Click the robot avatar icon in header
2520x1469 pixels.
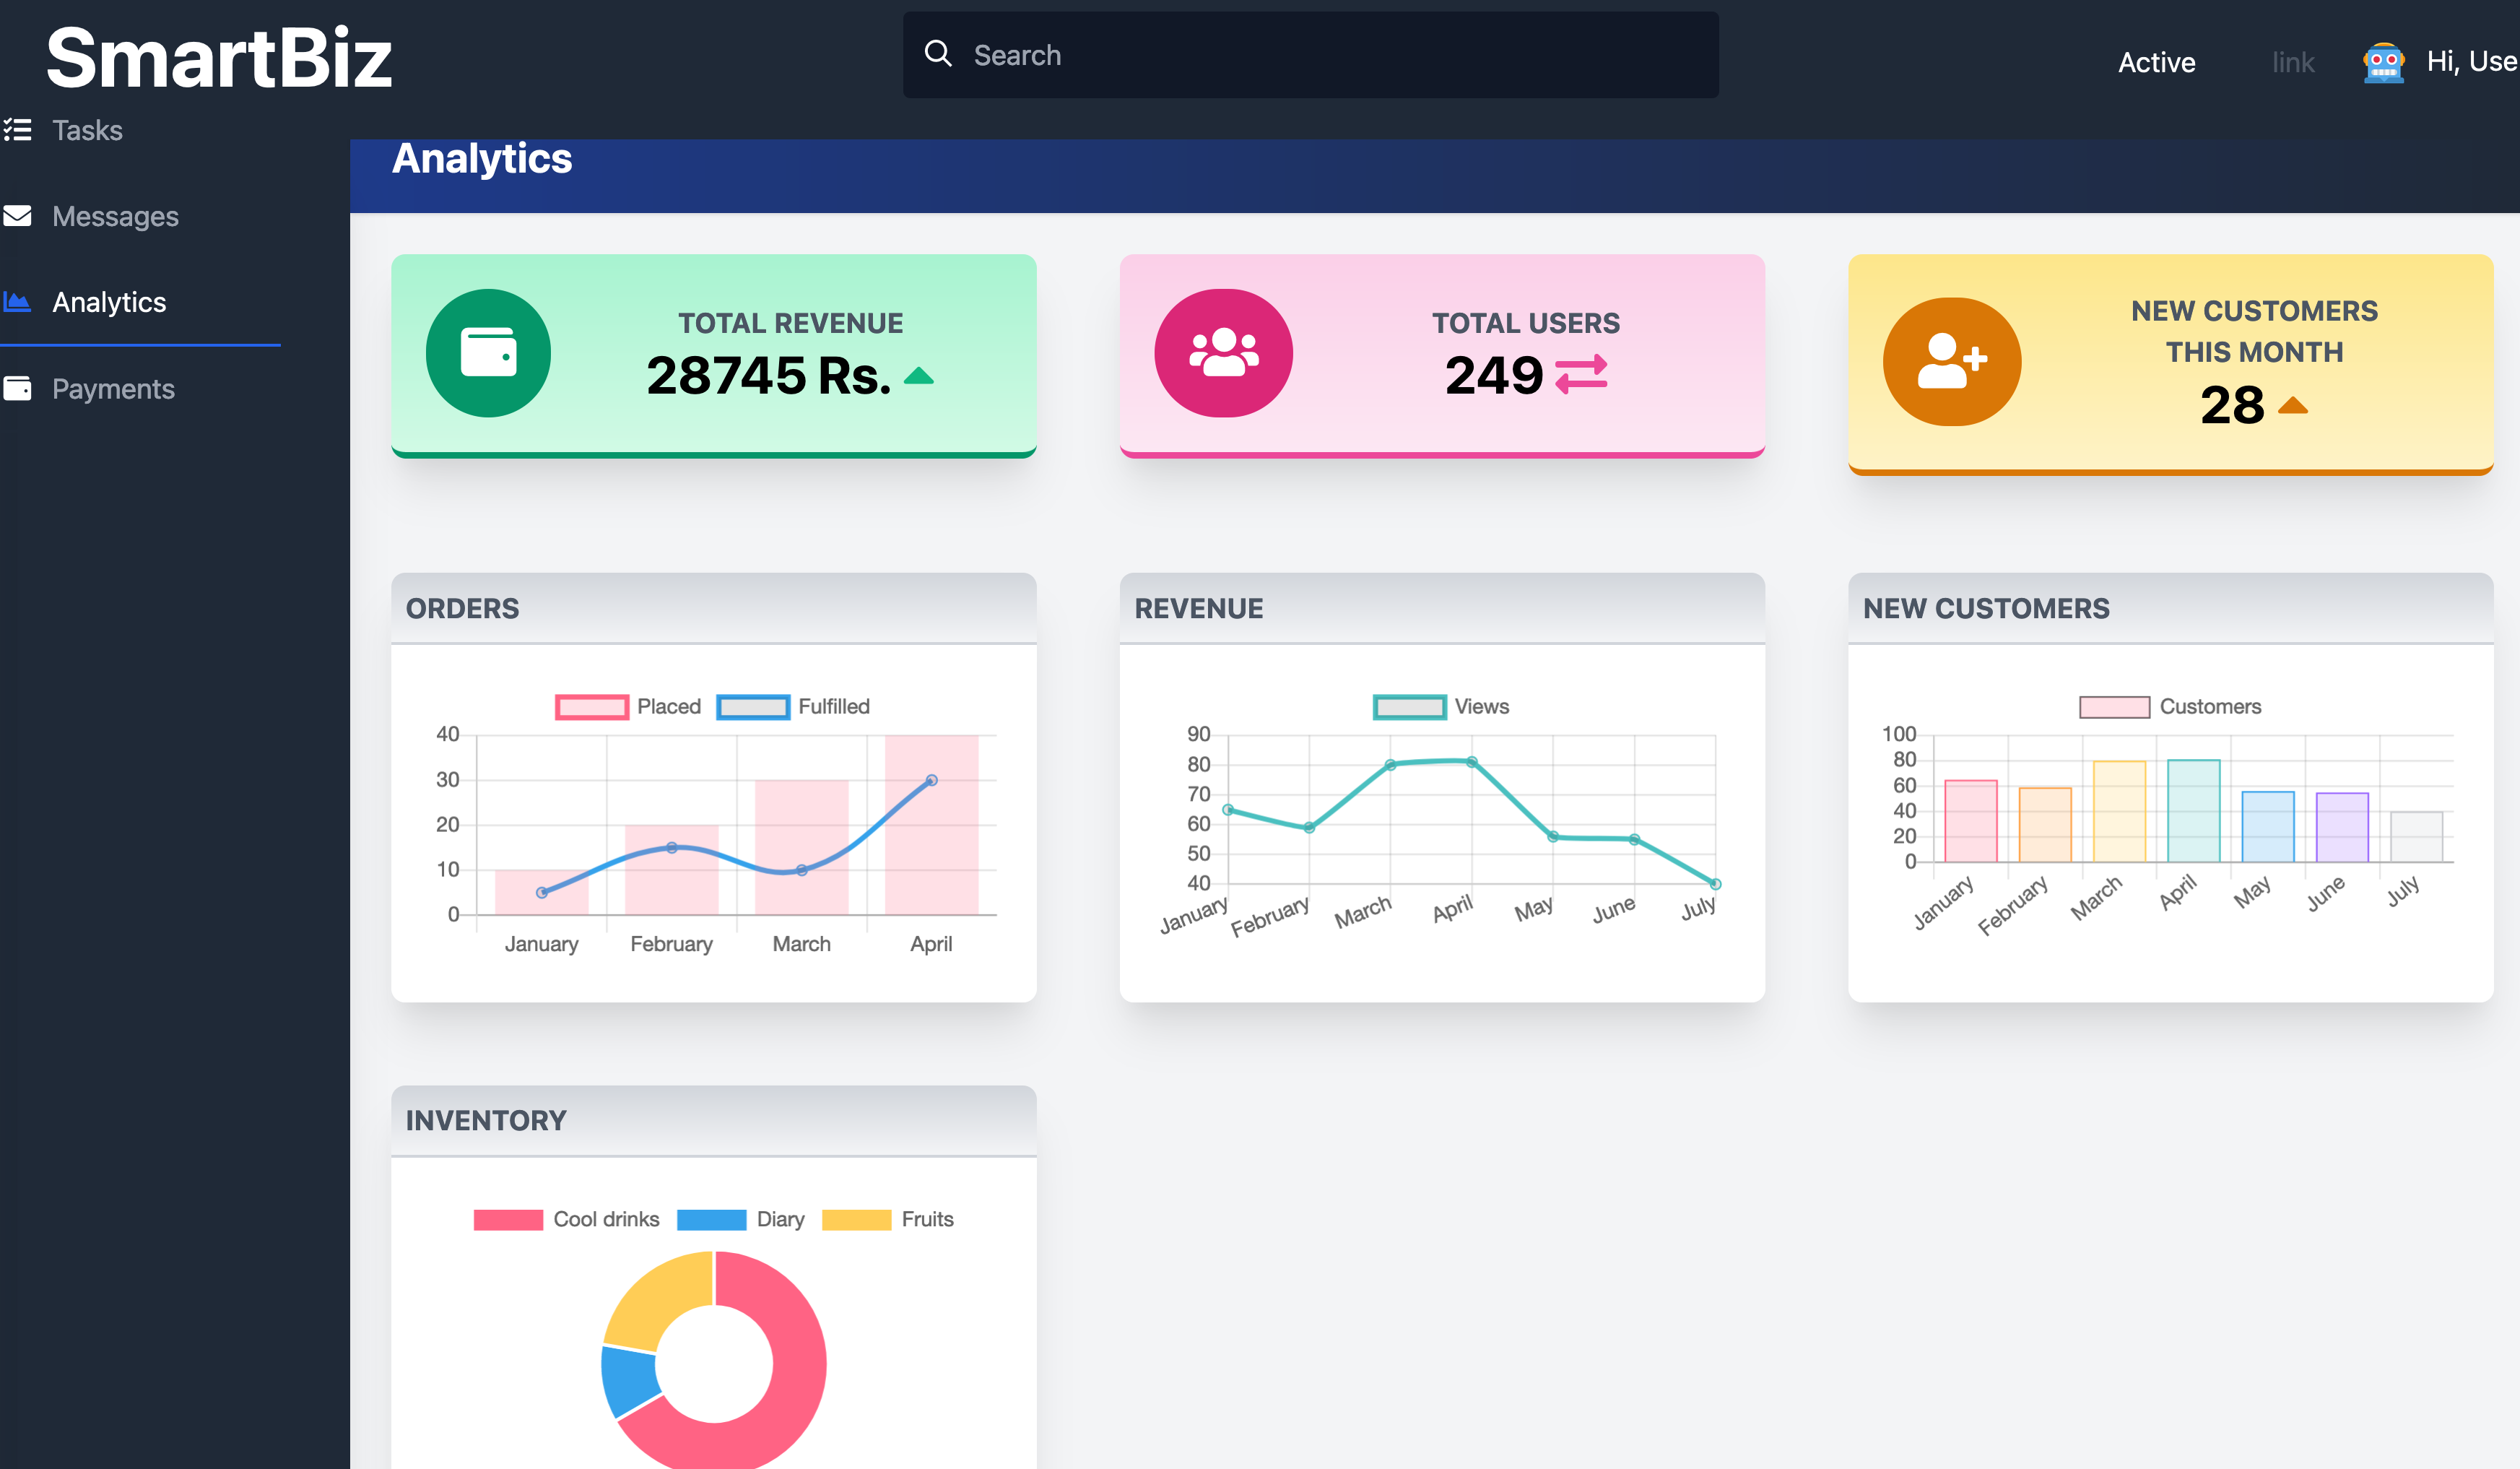pos(2383,63)
